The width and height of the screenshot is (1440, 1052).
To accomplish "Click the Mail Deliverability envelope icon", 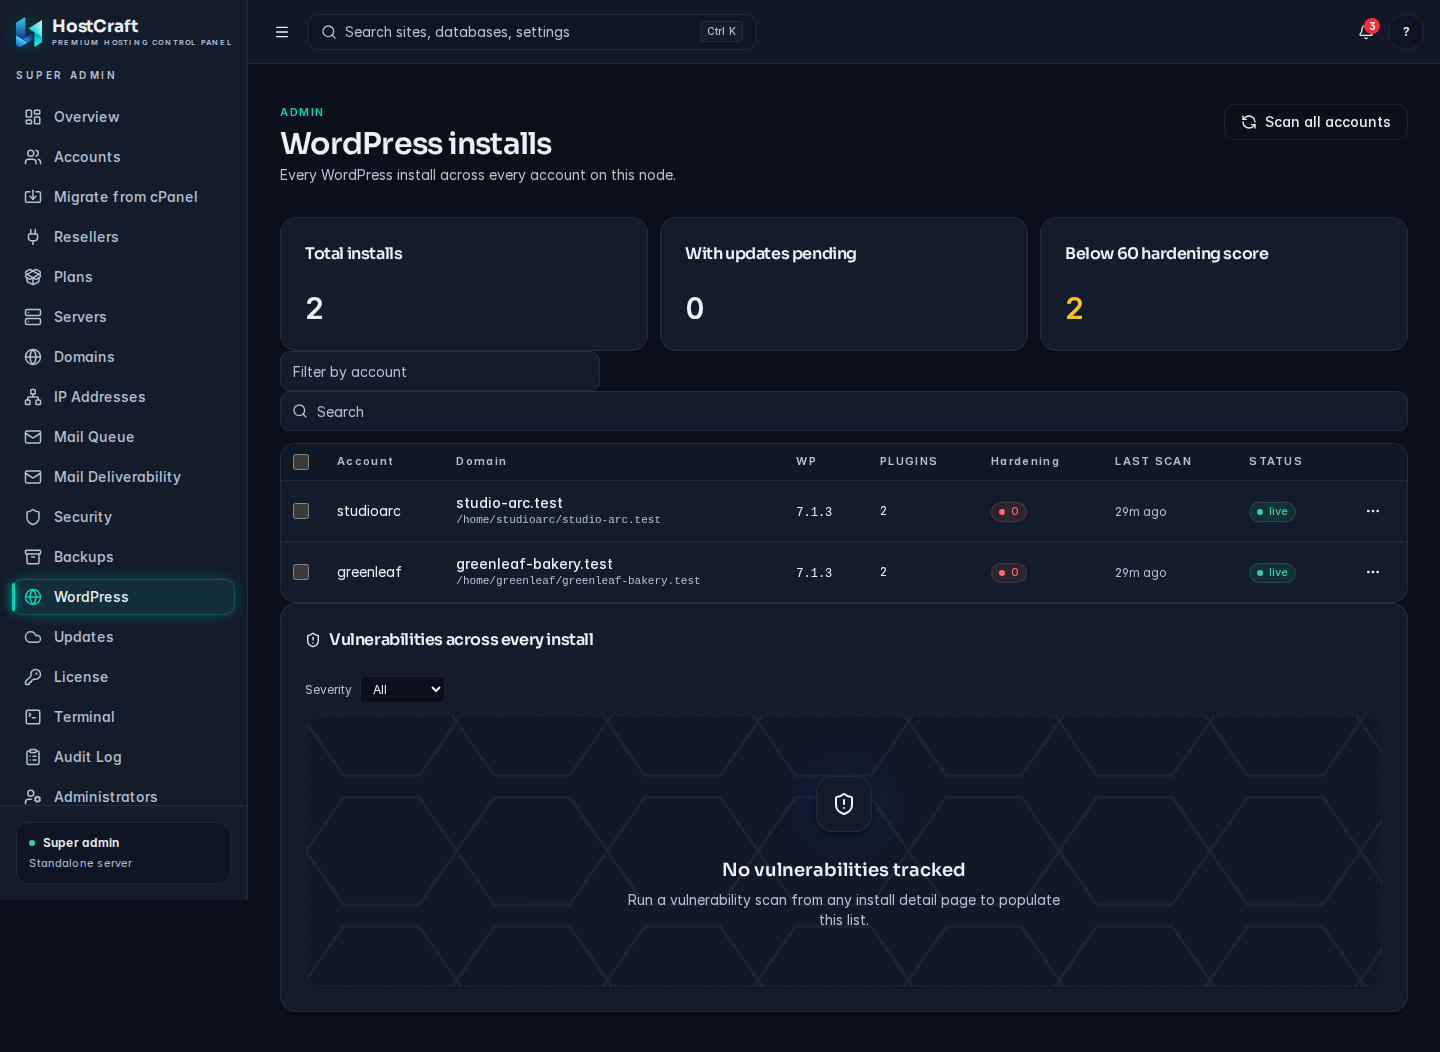I will coord(33,477).
